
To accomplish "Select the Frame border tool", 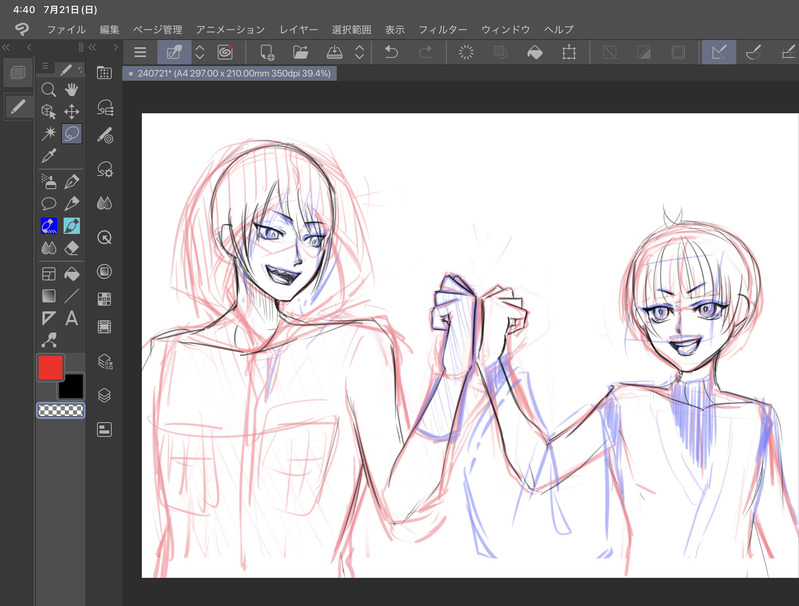I will (x=49, y=274).
